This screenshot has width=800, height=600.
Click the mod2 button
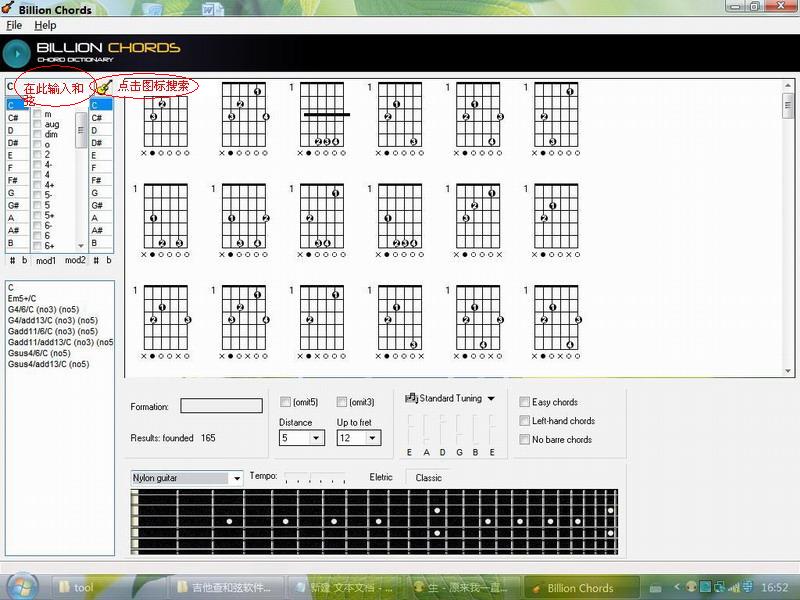75,260
